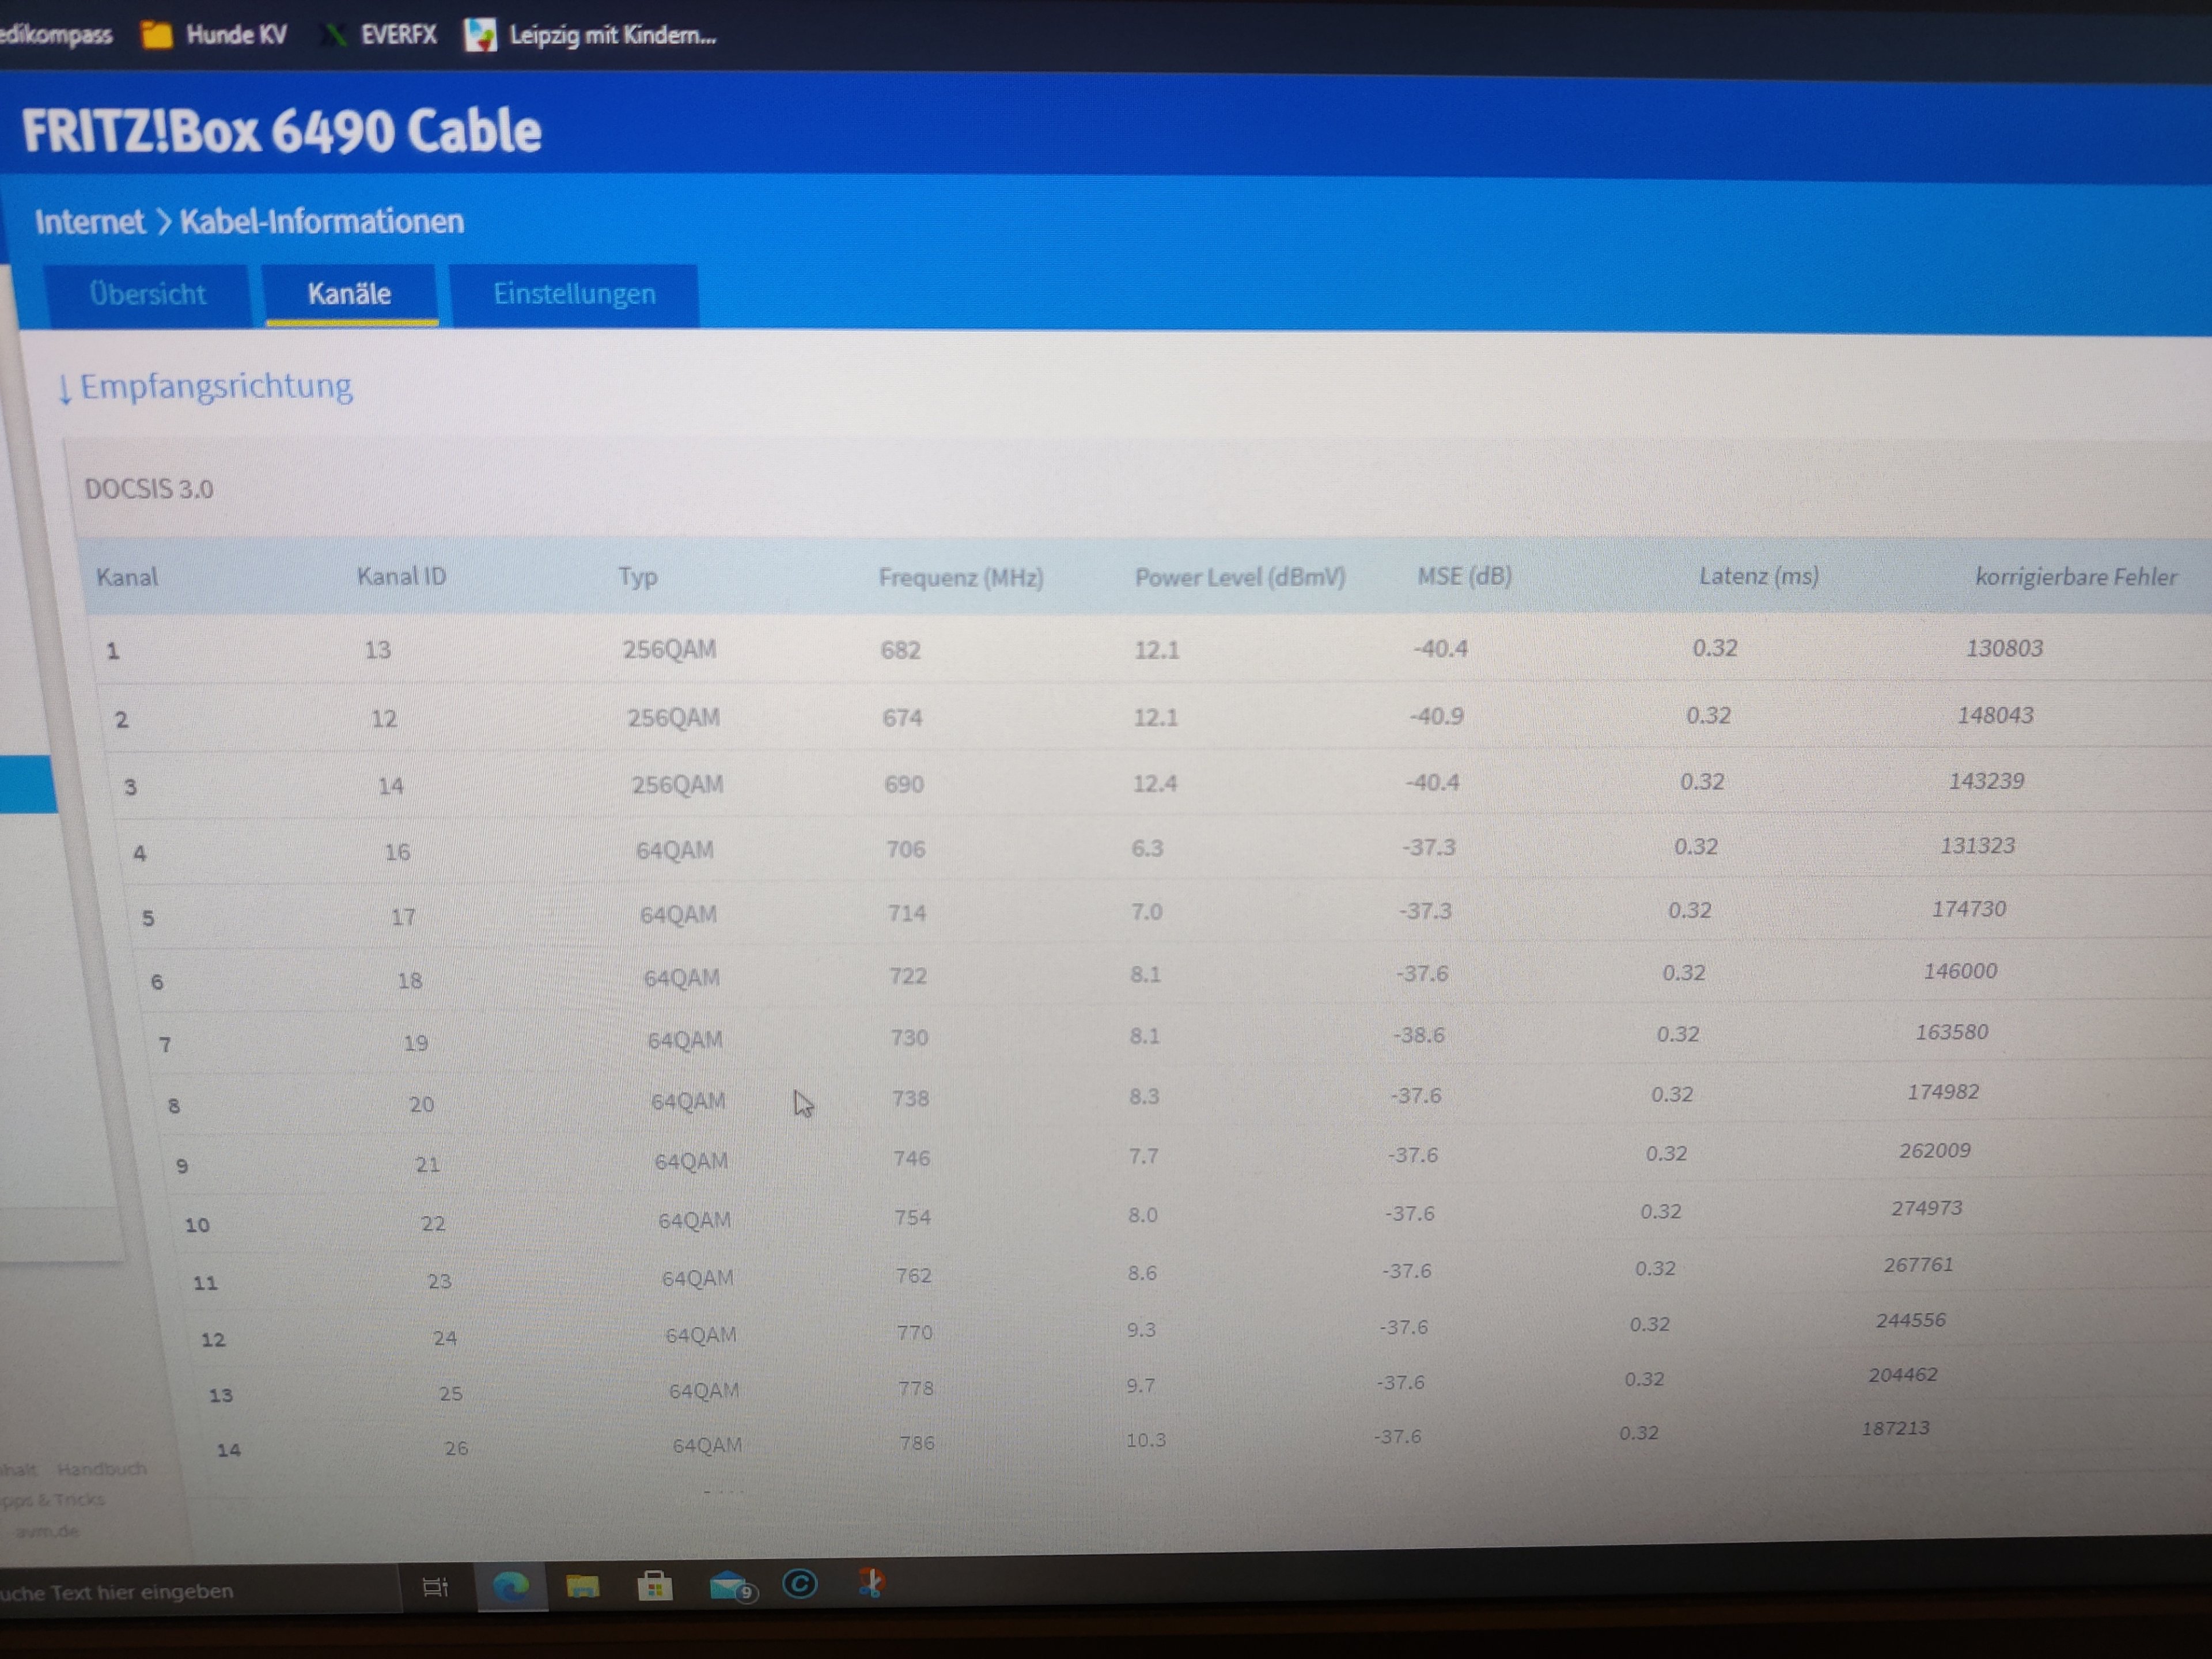The height and width of the screenshot is (1659, 2212).
Task: Open the avm.de footer link
Action: (x=48, y=1531)
